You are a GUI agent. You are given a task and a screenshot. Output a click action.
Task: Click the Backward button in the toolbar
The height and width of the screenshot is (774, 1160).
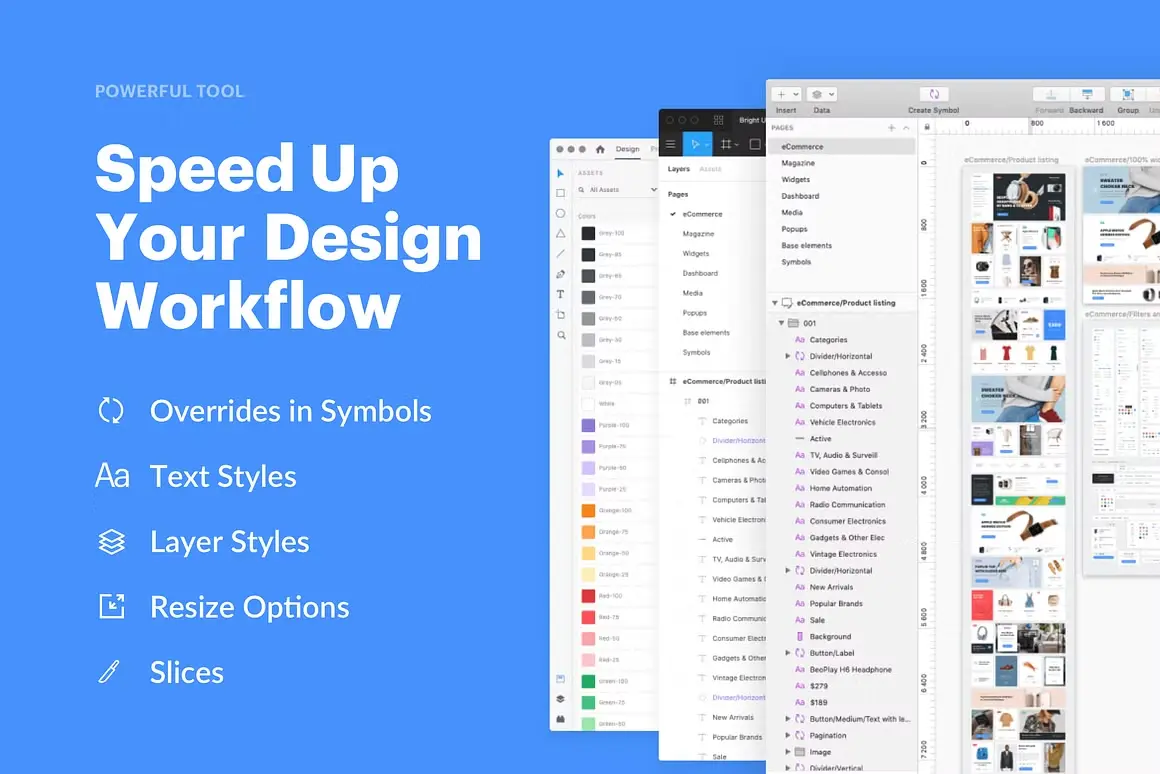[1087, 94]
